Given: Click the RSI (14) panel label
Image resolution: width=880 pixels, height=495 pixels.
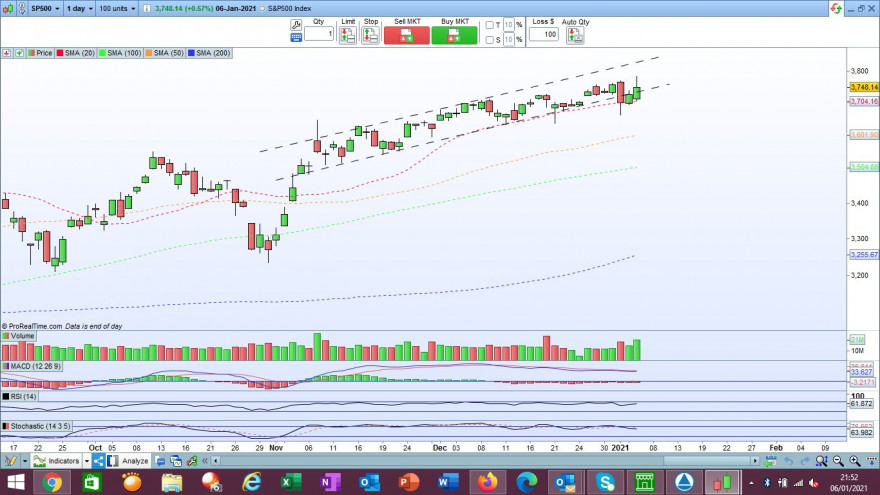Looking at the screenshot, I should pos(20,396).
